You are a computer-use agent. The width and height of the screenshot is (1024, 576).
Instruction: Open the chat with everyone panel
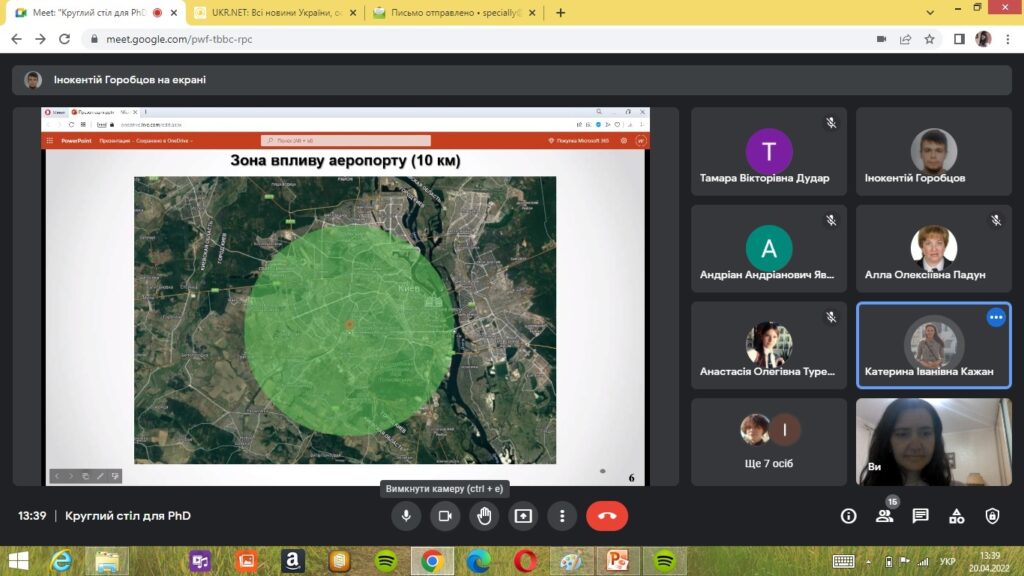coord(920,516)
